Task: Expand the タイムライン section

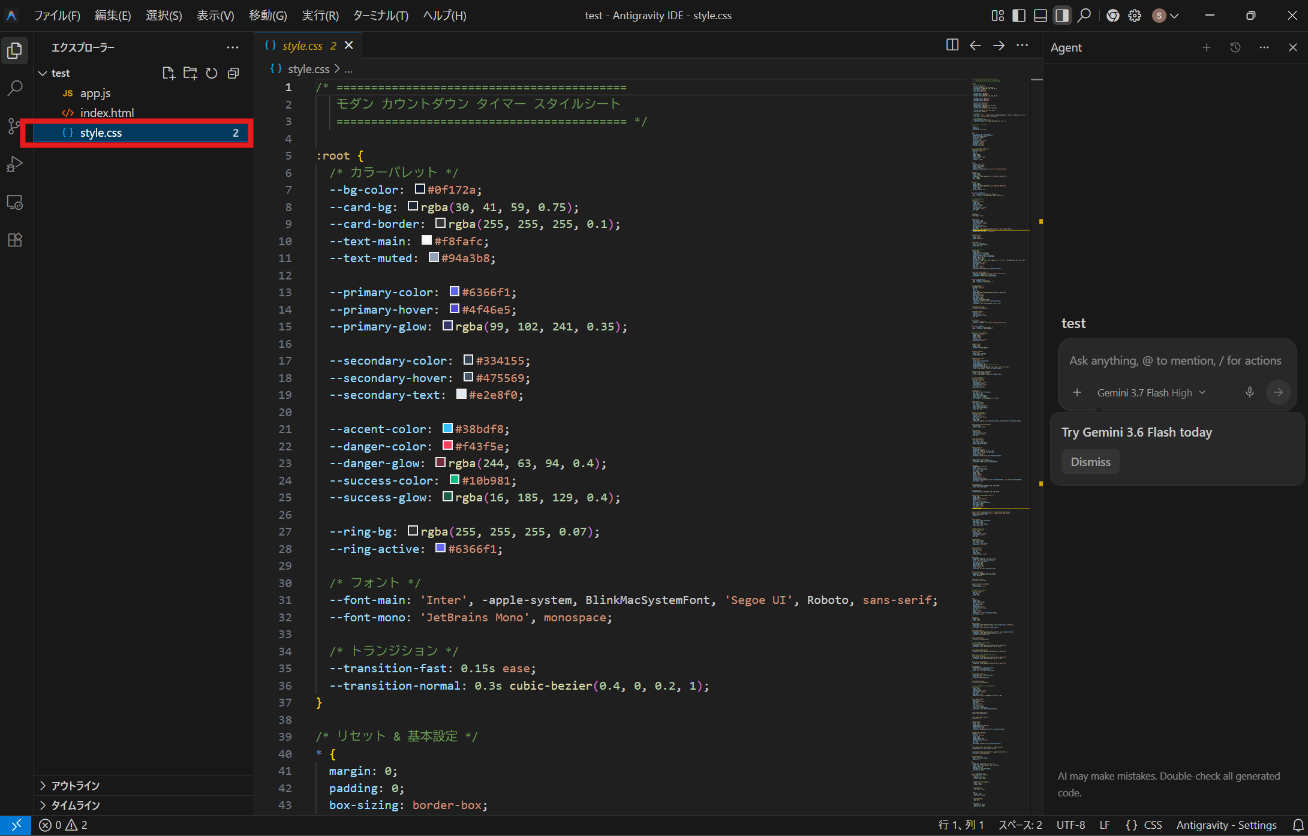Action: tap(143, 805)
